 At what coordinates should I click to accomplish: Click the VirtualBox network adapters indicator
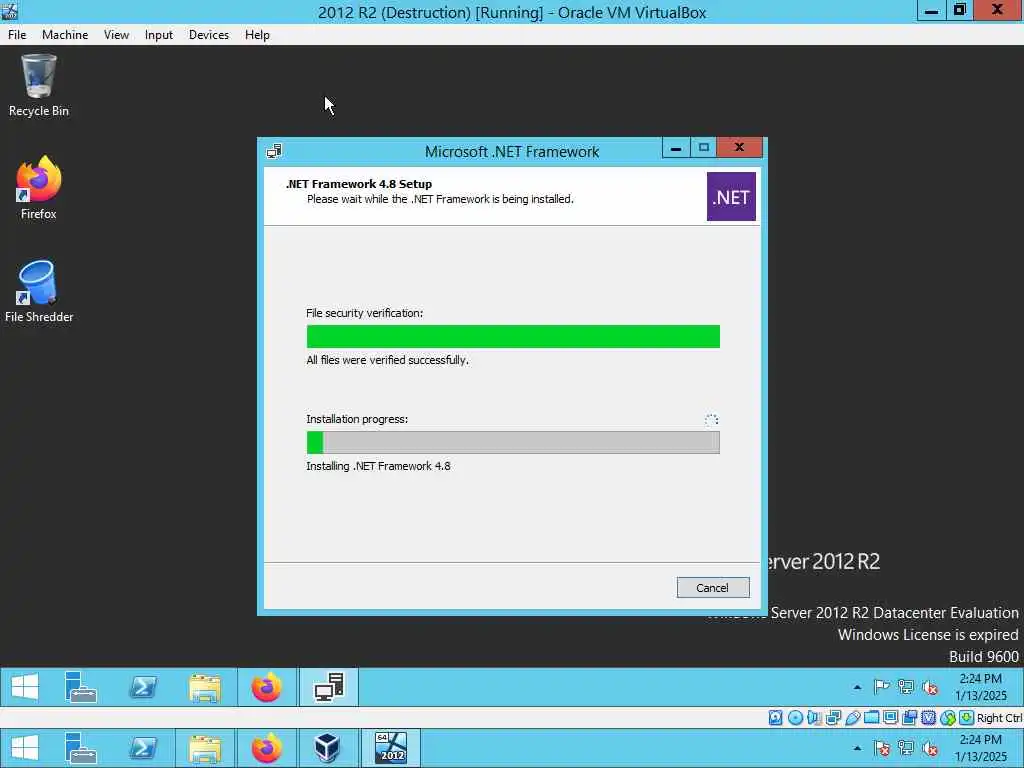tap(833, 718)
